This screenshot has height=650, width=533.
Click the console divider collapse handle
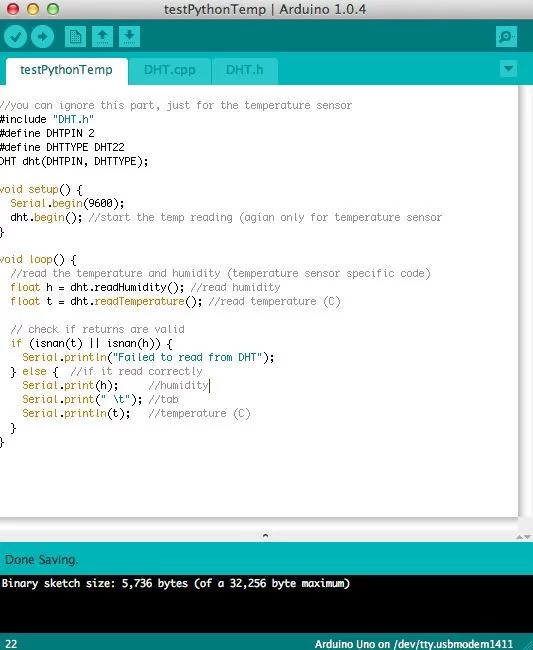pyautogui.click(x=265, y=536)
